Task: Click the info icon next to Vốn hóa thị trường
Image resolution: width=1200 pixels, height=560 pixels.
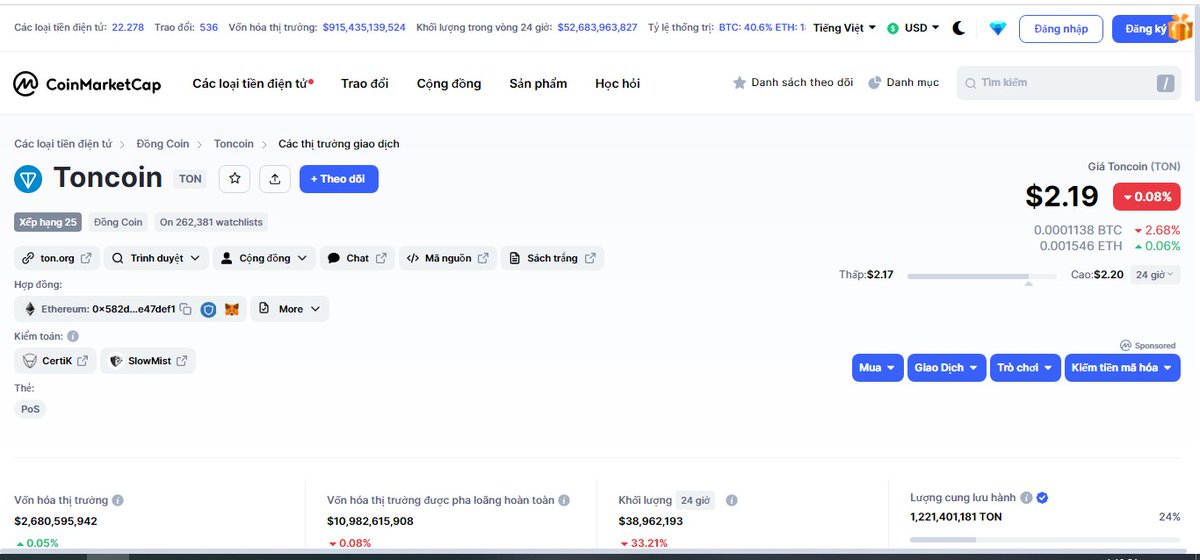Action: click(118, 500)
